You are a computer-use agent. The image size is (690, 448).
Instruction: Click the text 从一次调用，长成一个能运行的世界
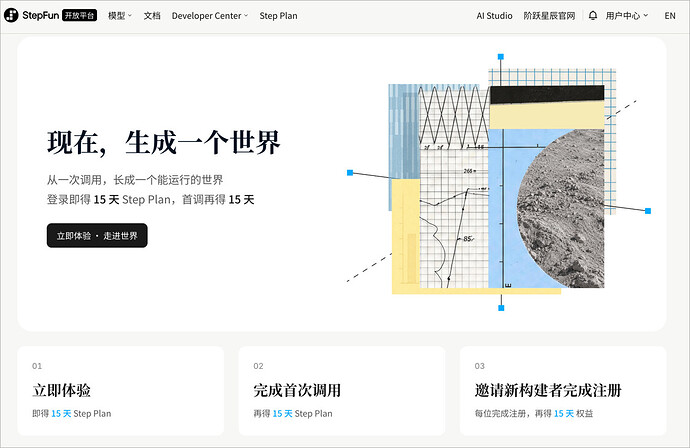135,180
